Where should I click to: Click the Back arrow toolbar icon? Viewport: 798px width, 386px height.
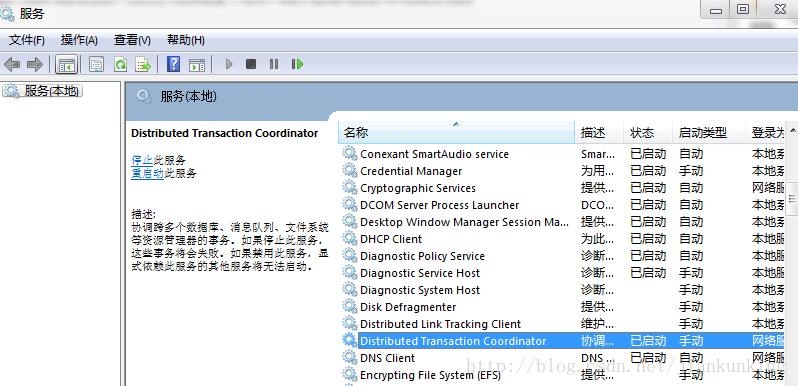[12, 64]
